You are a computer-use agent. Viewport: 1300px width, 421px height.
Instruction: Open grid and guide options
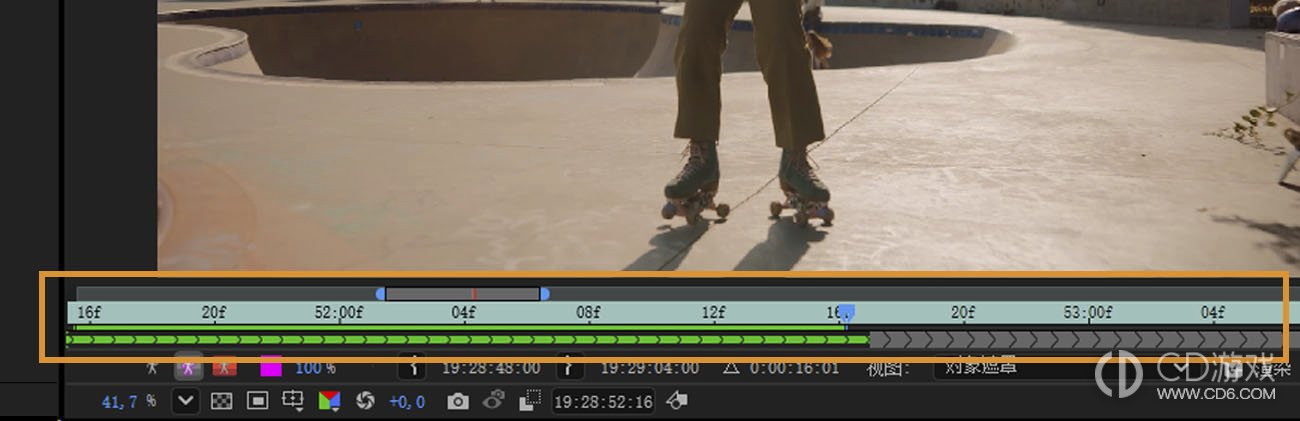293,401
